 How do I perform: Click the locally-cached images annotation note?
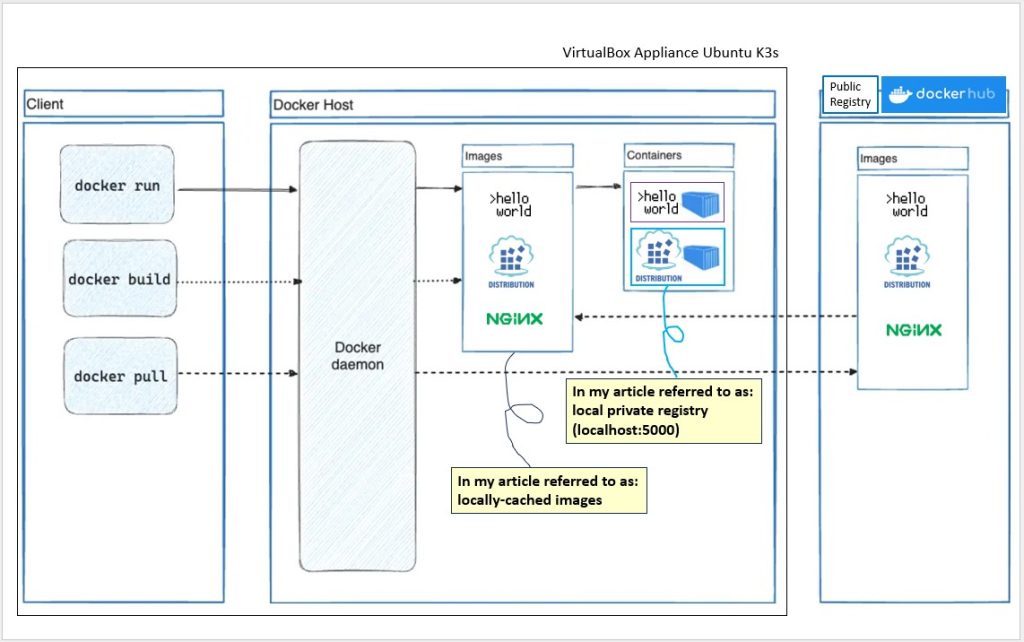click(549, 490)
